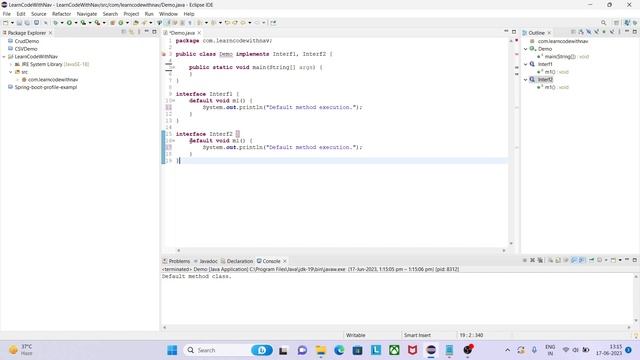This screenshot has width=640, height=360.
Task: Toggle Mark Occurrences in the main toolbar
Action: [x=167, y=23]
